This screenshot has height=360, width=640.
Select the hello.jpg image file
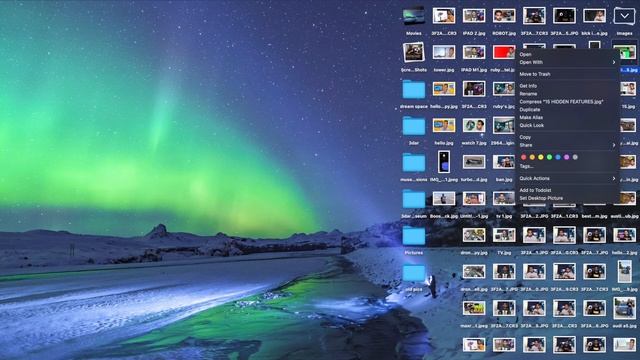(444, 125)
